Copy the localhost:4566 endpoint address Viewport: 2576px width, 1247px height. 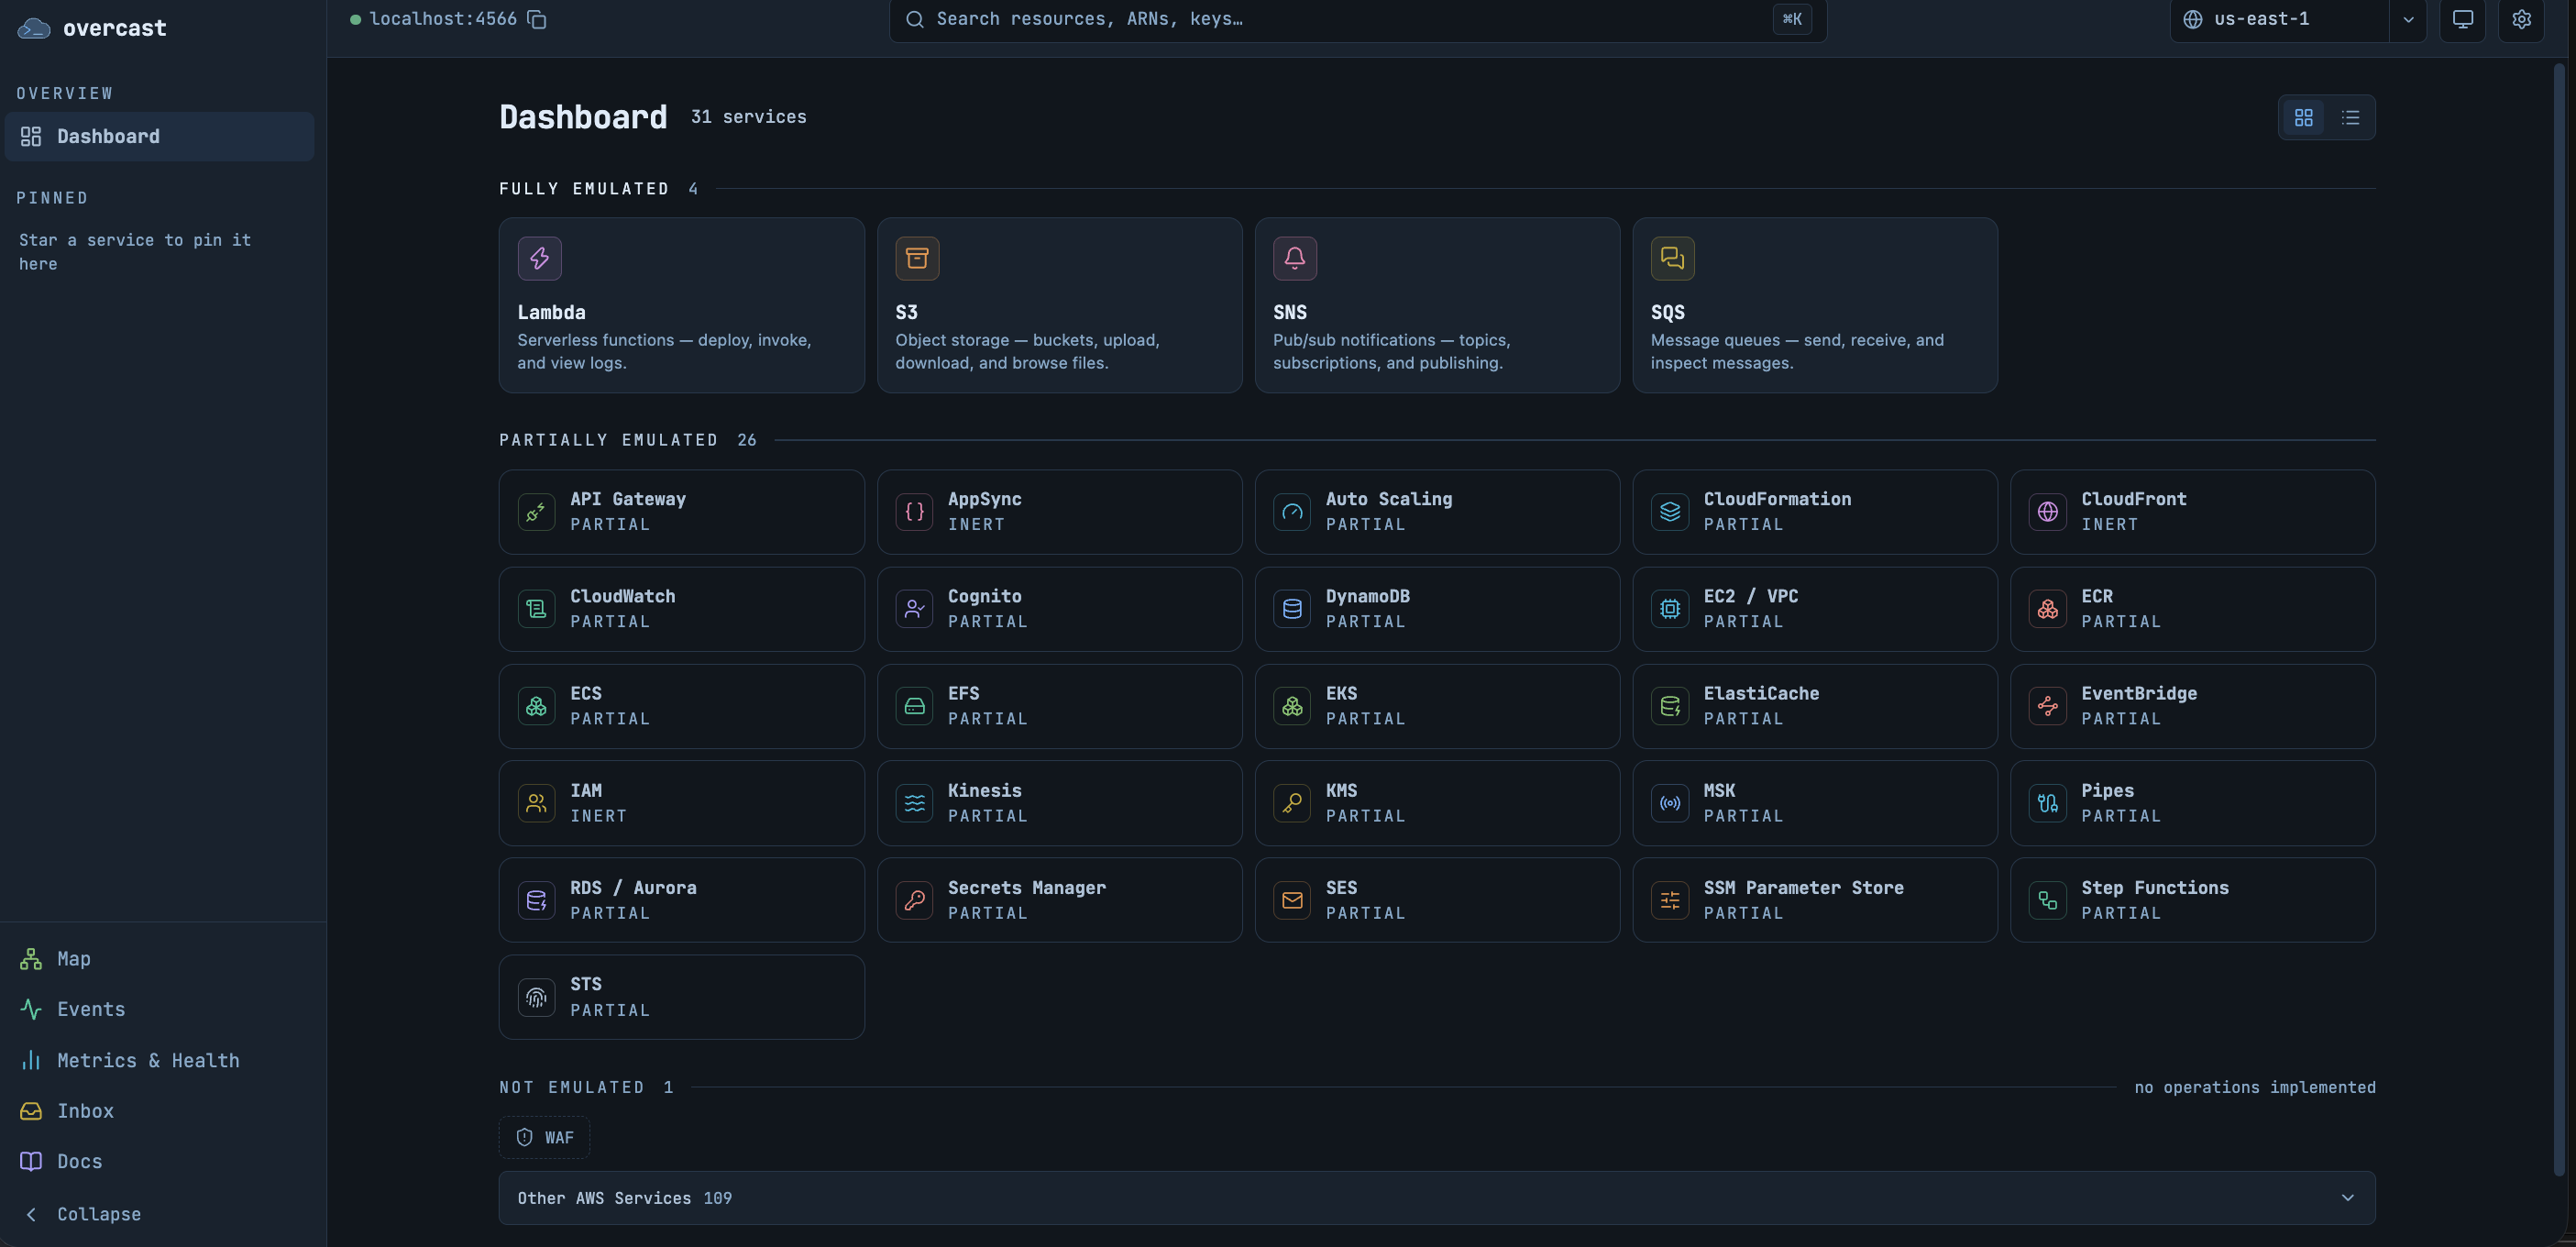tap(537, 19)
